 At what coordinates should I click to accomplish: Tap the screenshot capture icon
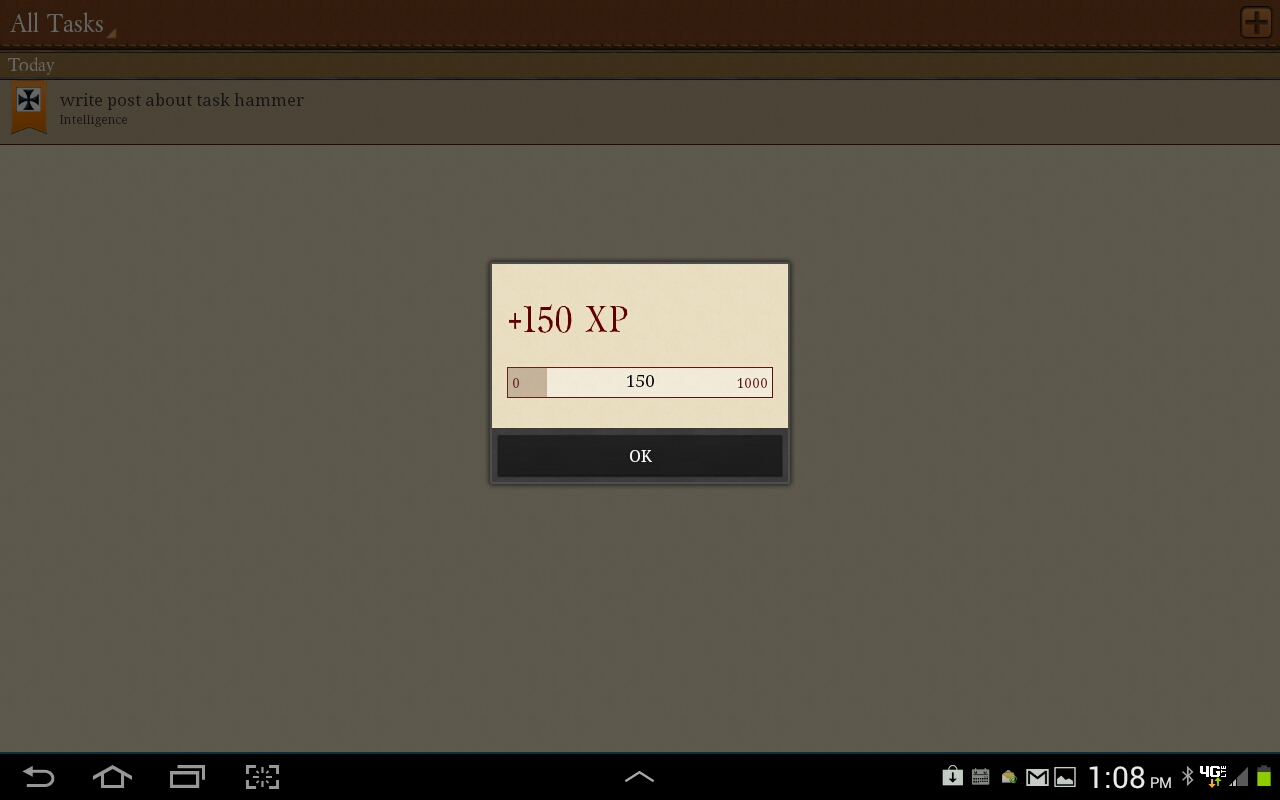pos(262,776)
